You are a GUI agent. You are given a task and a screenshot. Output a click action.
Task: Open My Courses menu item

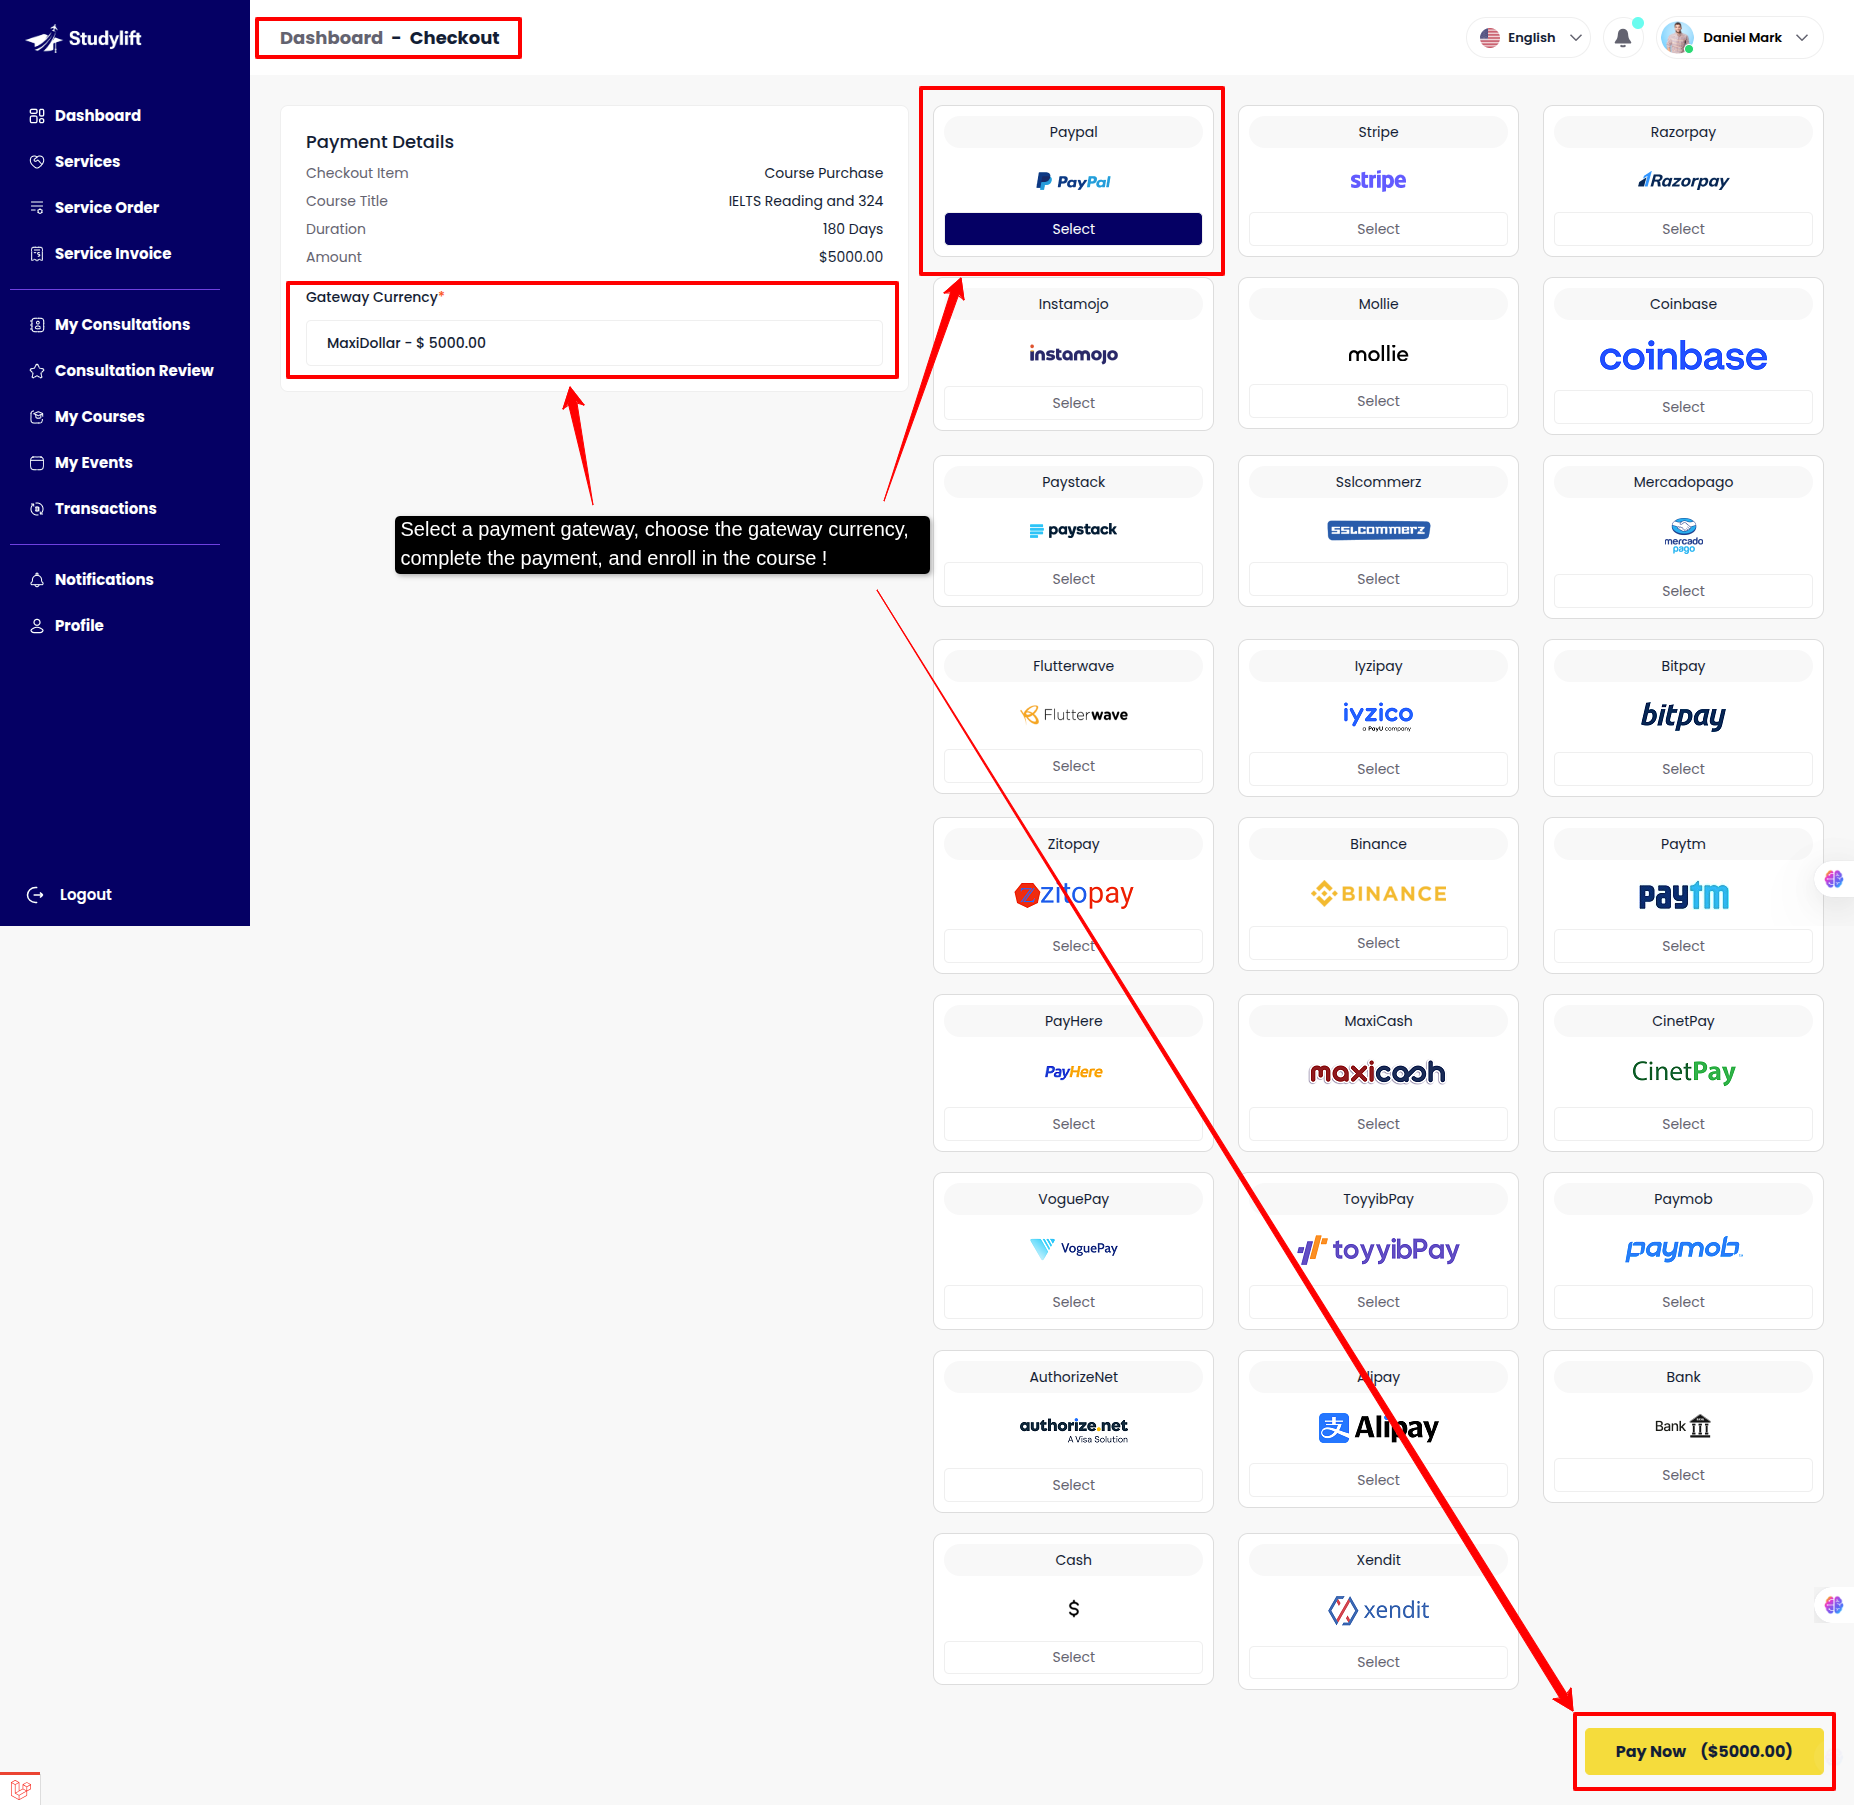(x=100, y=417)
